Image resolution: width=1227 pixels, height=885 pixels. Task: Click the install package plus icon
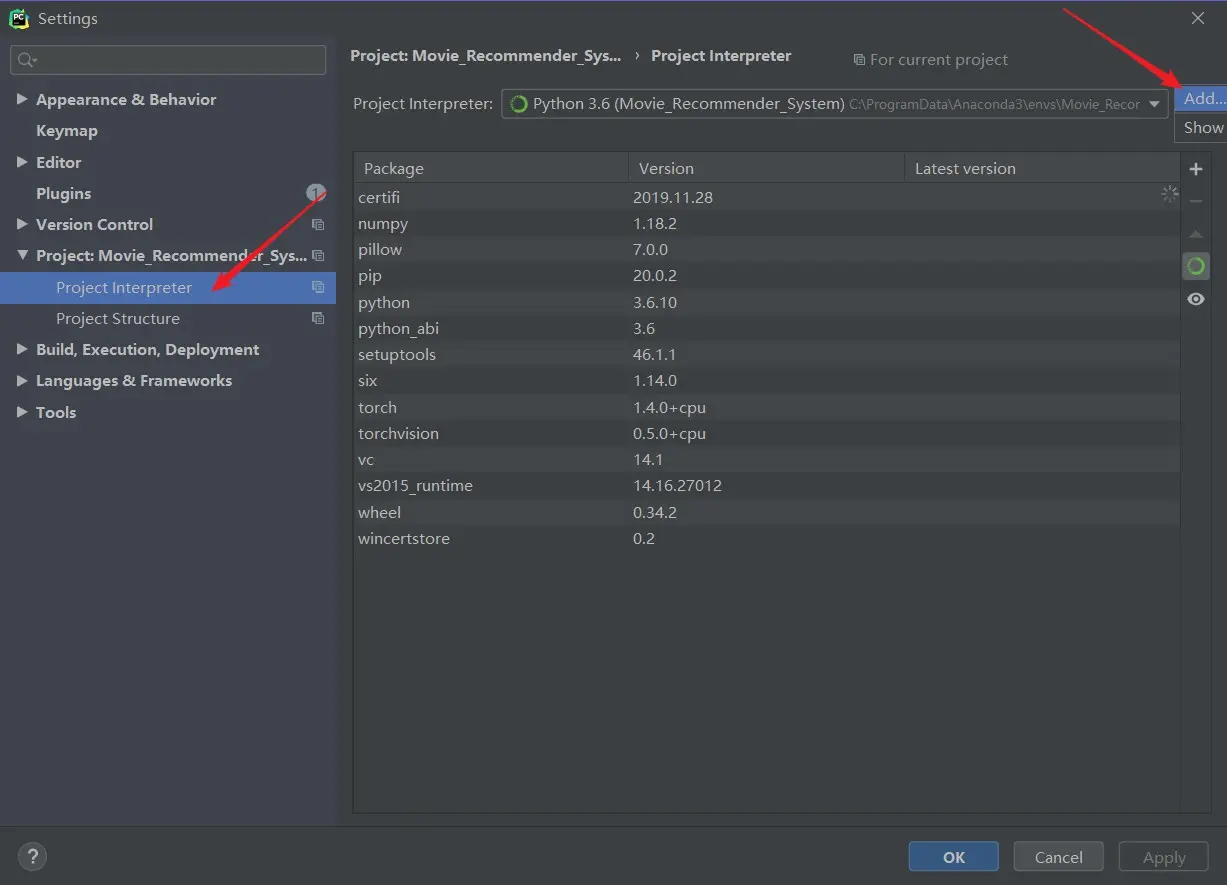point(1195,169)
